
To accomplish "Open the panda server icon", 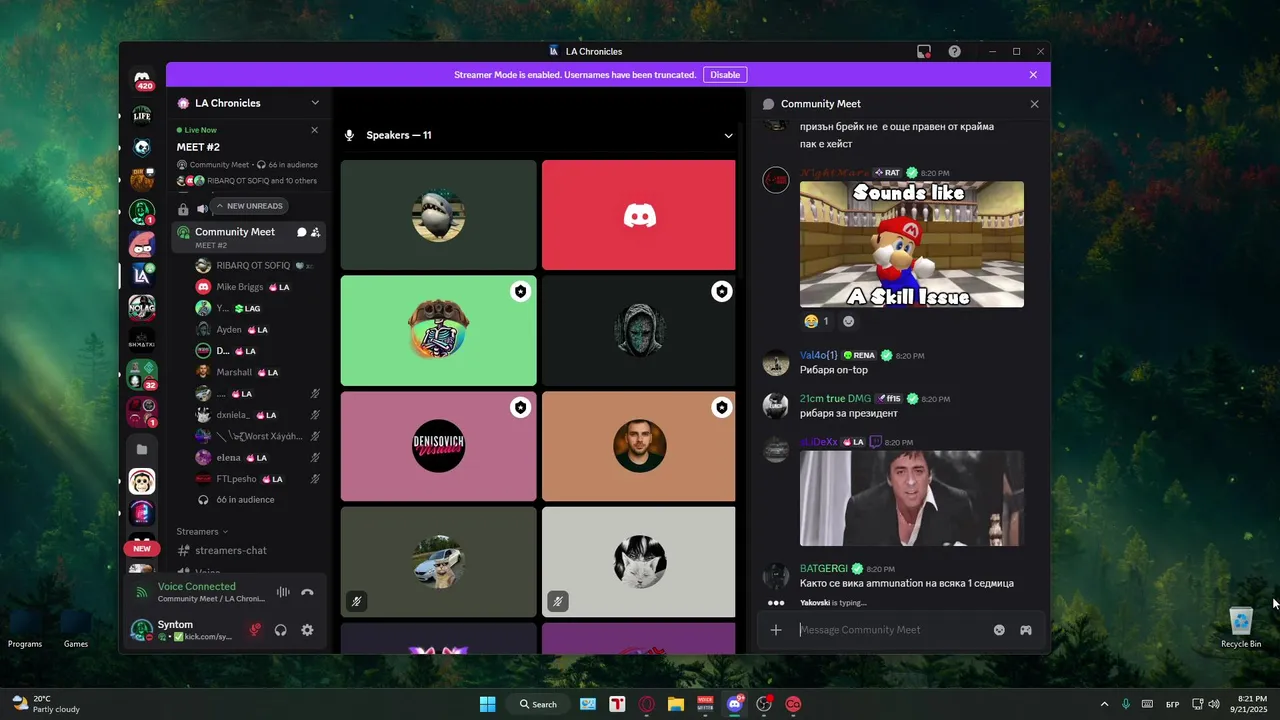I will [x=142, y=148].
